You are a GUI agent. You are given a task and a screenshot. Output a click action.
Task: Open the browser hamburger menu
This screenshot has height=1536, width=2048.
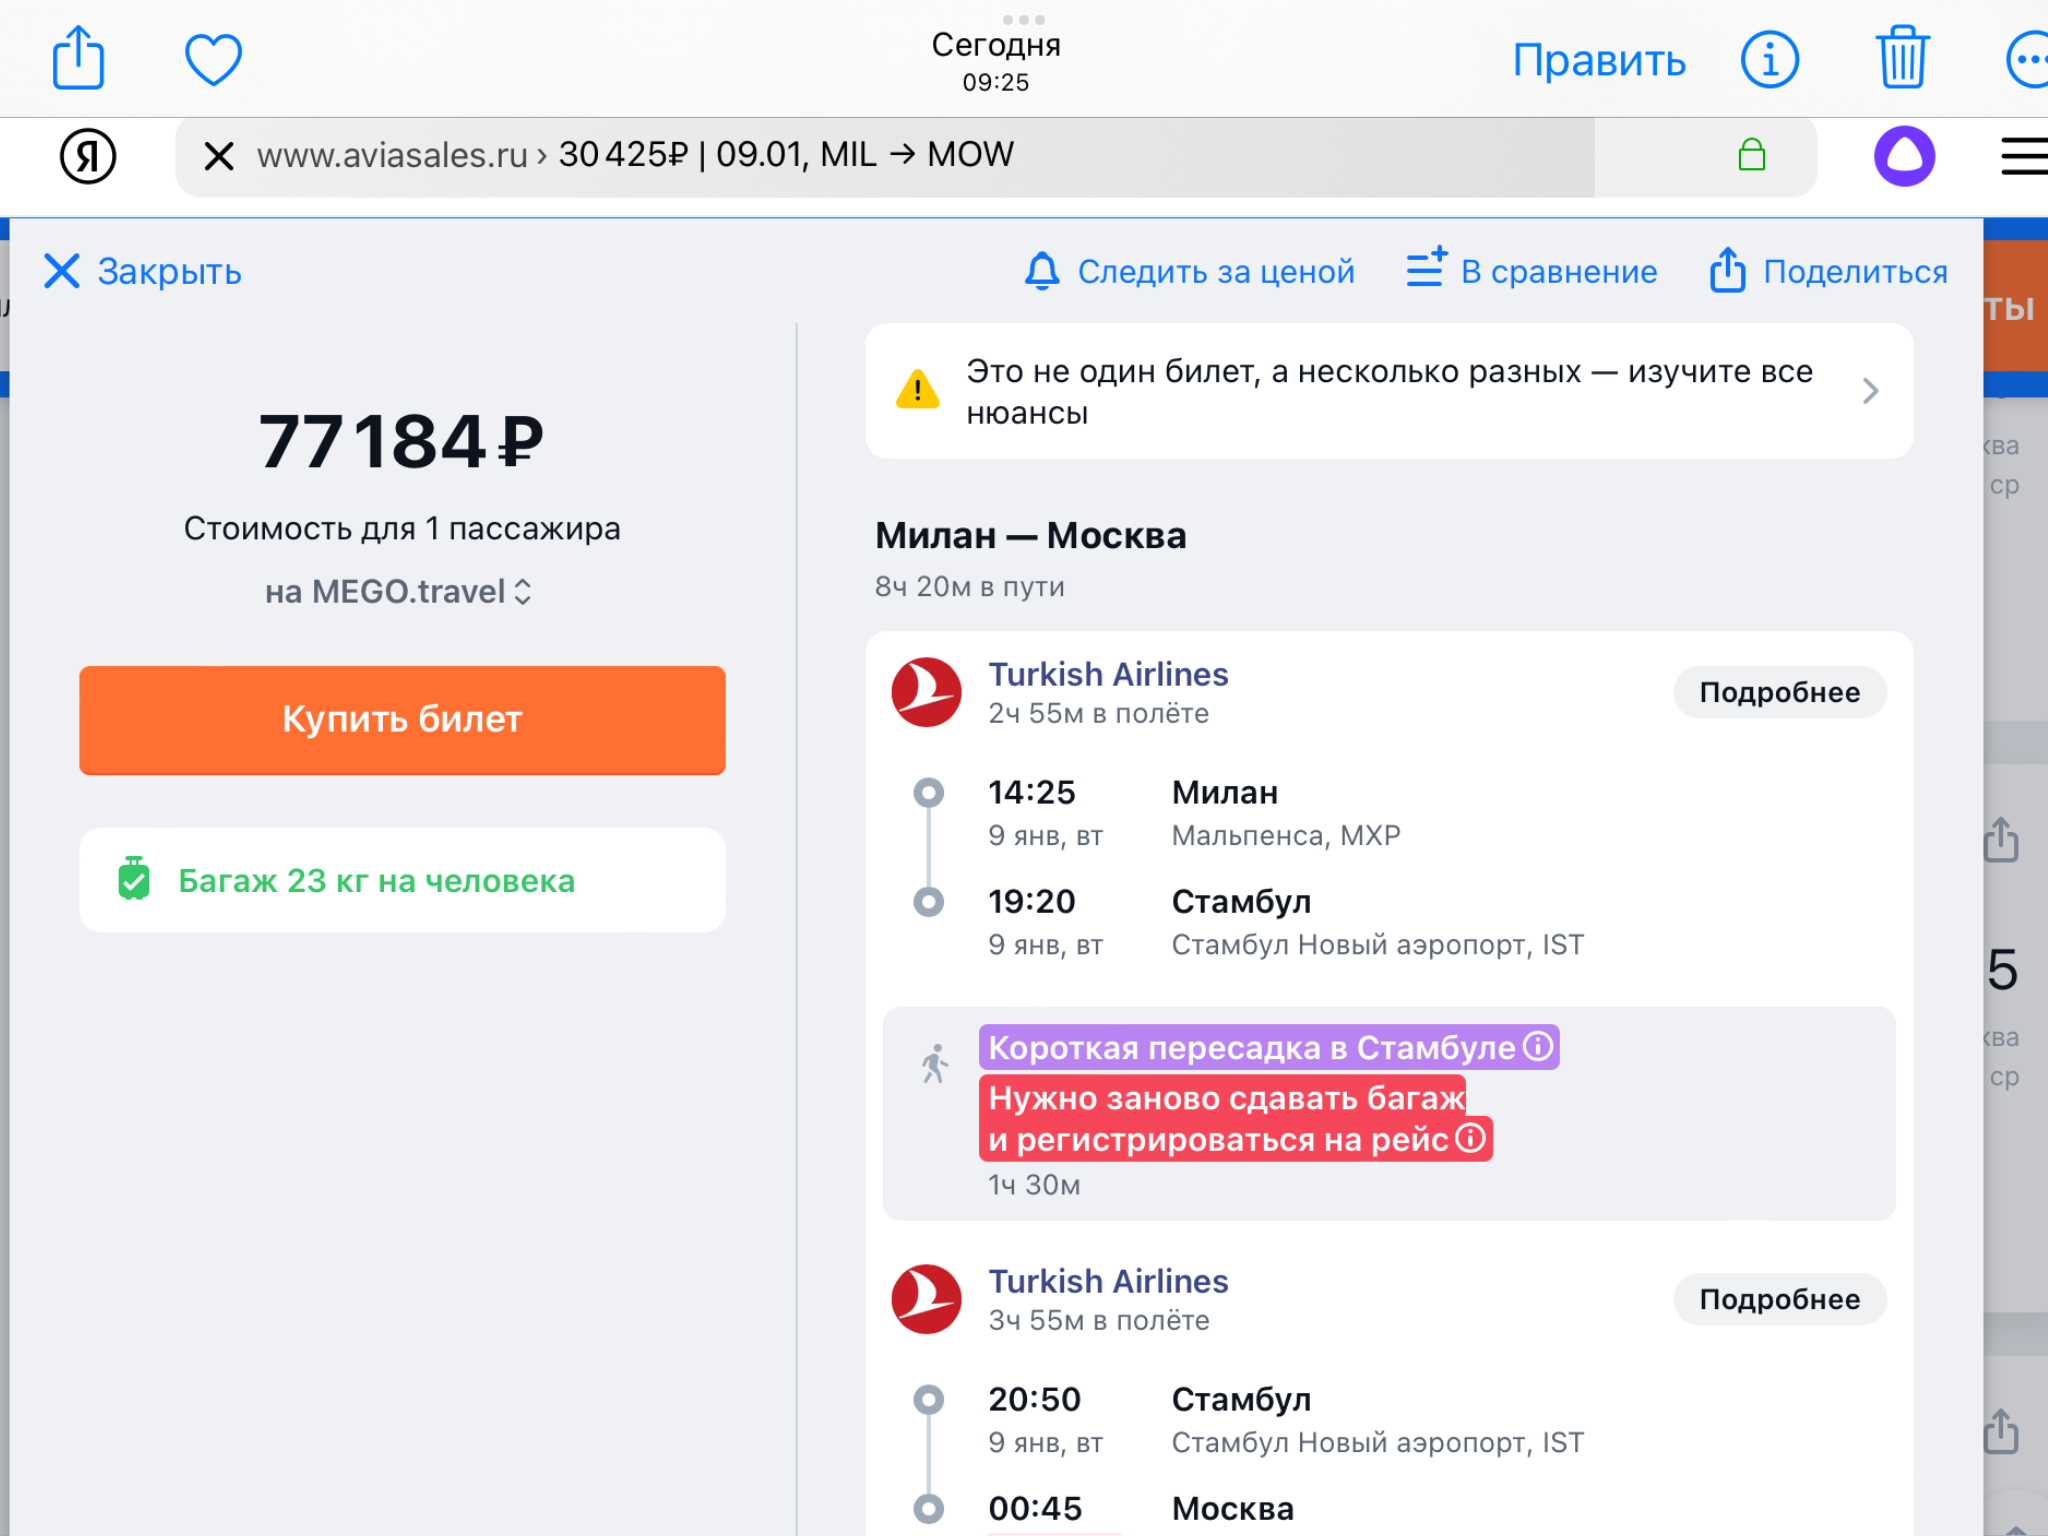[x=2024, y=156]
